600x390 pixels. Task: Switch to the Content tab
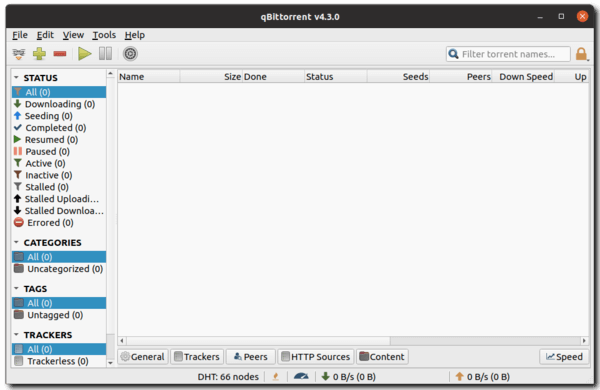point(382,357)
